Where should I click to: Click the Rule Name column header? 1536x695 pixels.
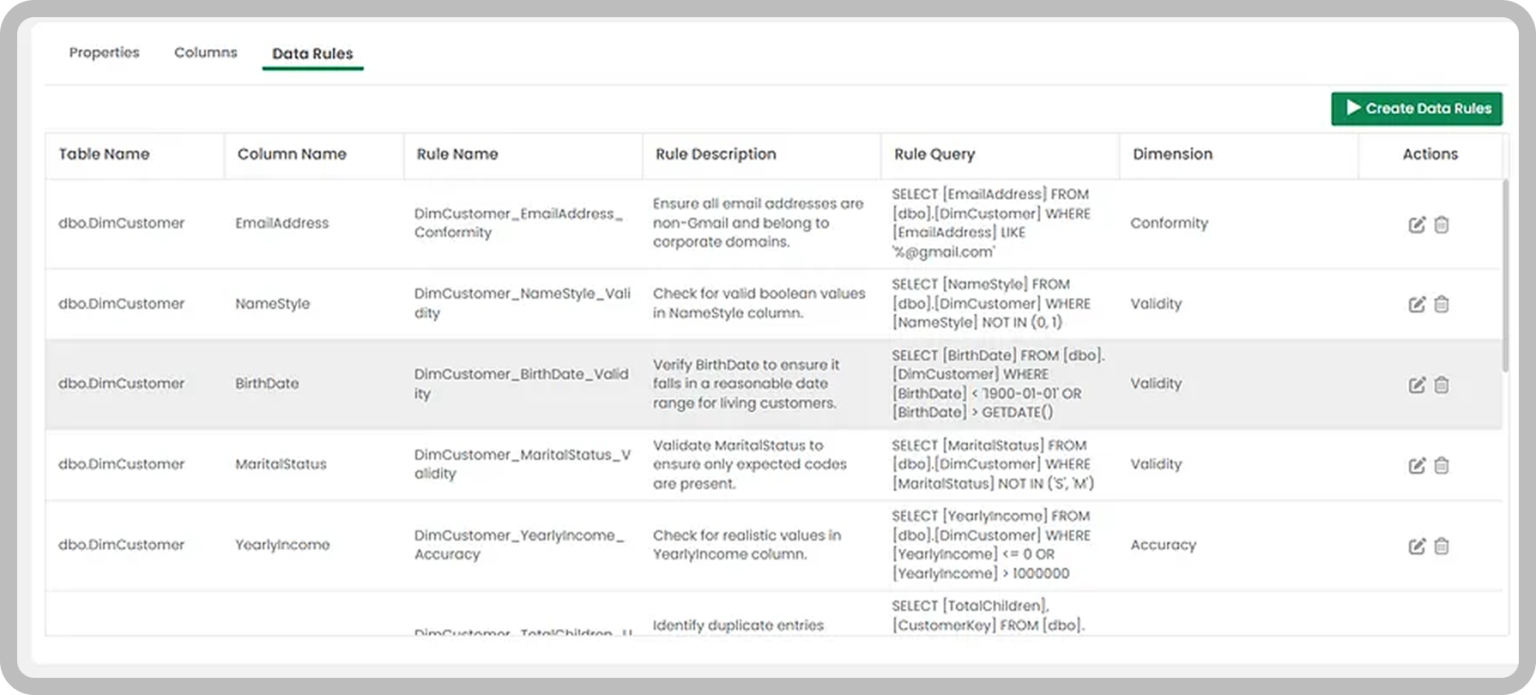coord(457,154)
